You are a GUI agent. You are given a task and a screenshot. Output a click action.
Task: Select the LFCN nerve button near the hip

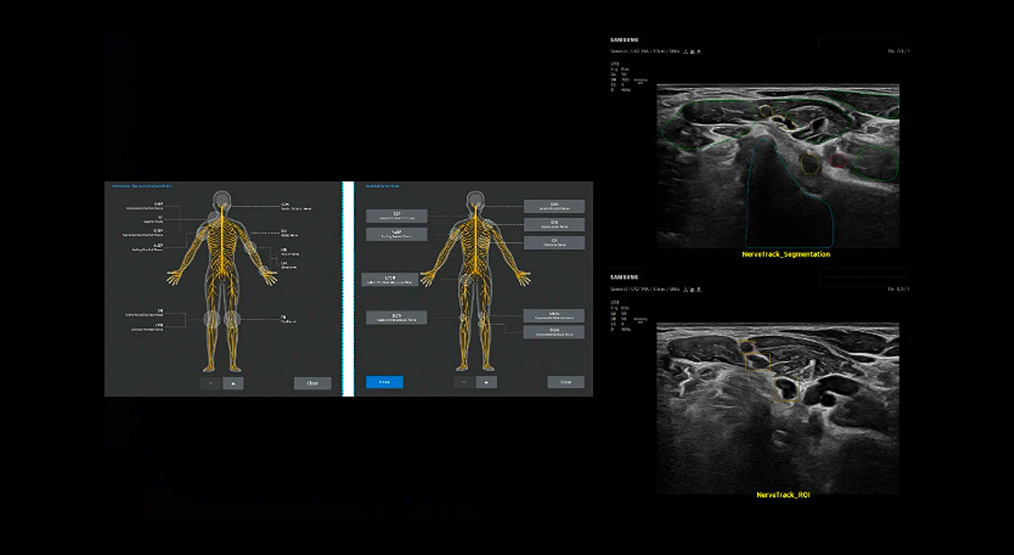click(x=390, y=279)
